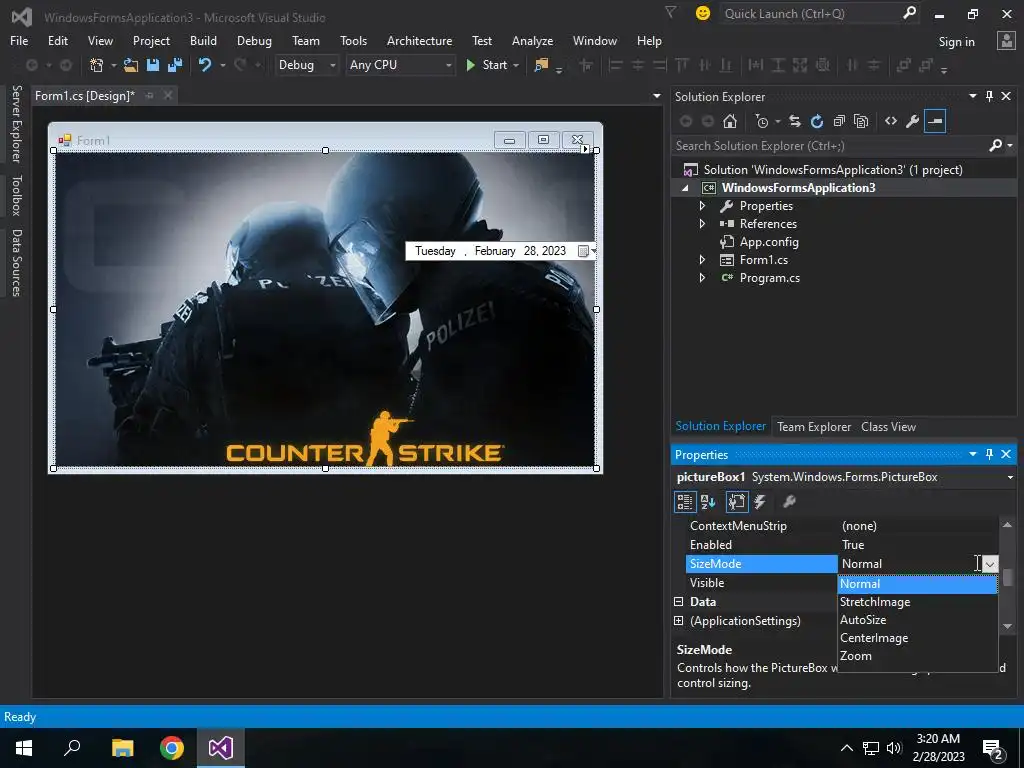Start debugging with the green play arrow
Screen dimensions: 1024x768
(x=470, y=65)
